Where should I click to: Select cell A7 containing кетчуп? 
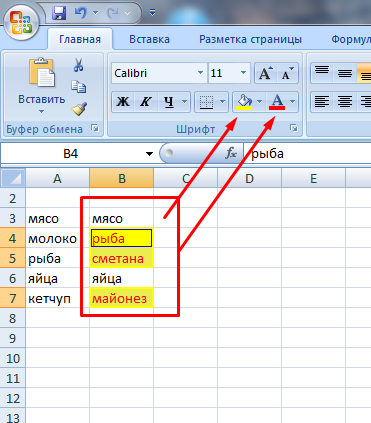(57, 298)
